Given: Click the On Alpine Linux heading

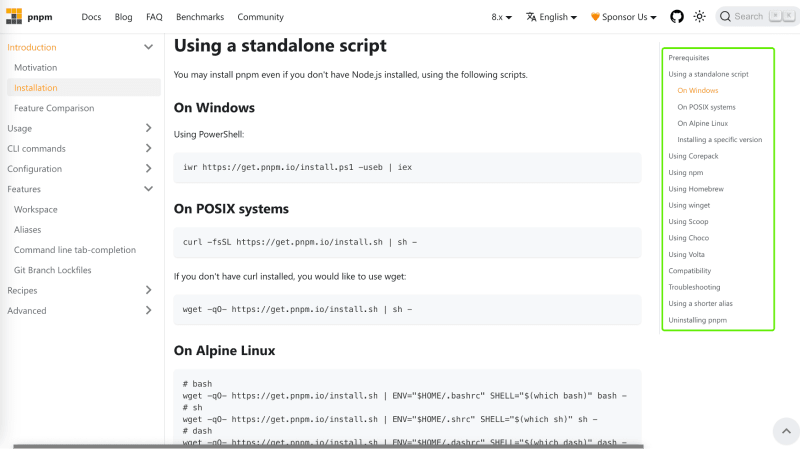Looking at the screenshot, I should (224, 351).
